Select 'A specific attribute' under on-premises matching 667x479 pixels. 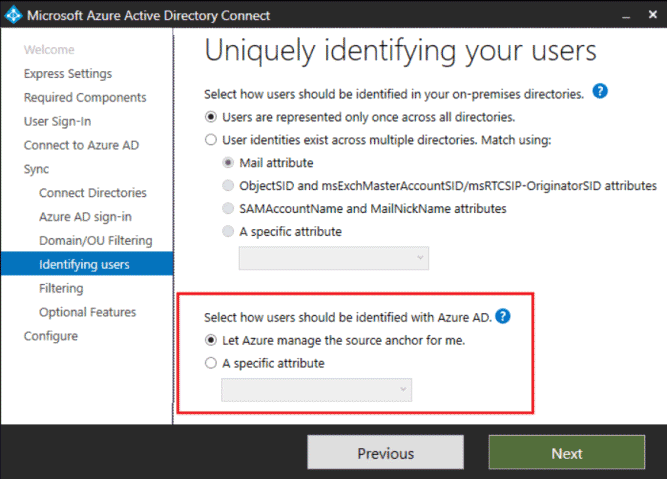click(230, 232)
